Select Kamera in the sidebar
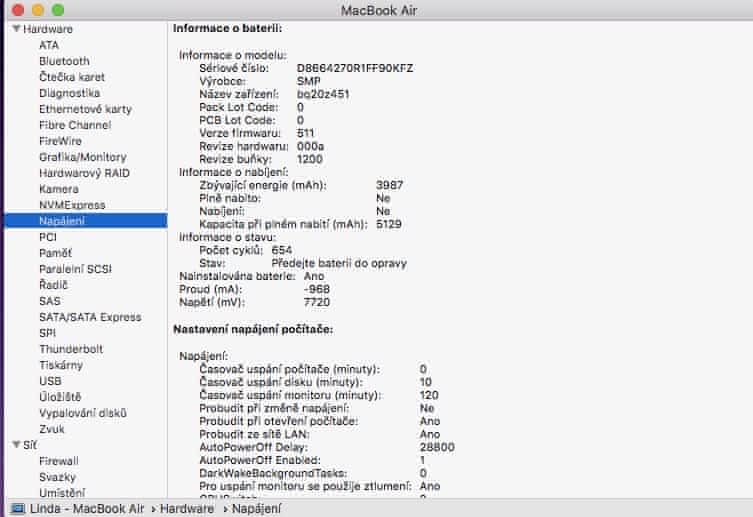This screenshot has width=753, height=517. (x=59, y=189)
